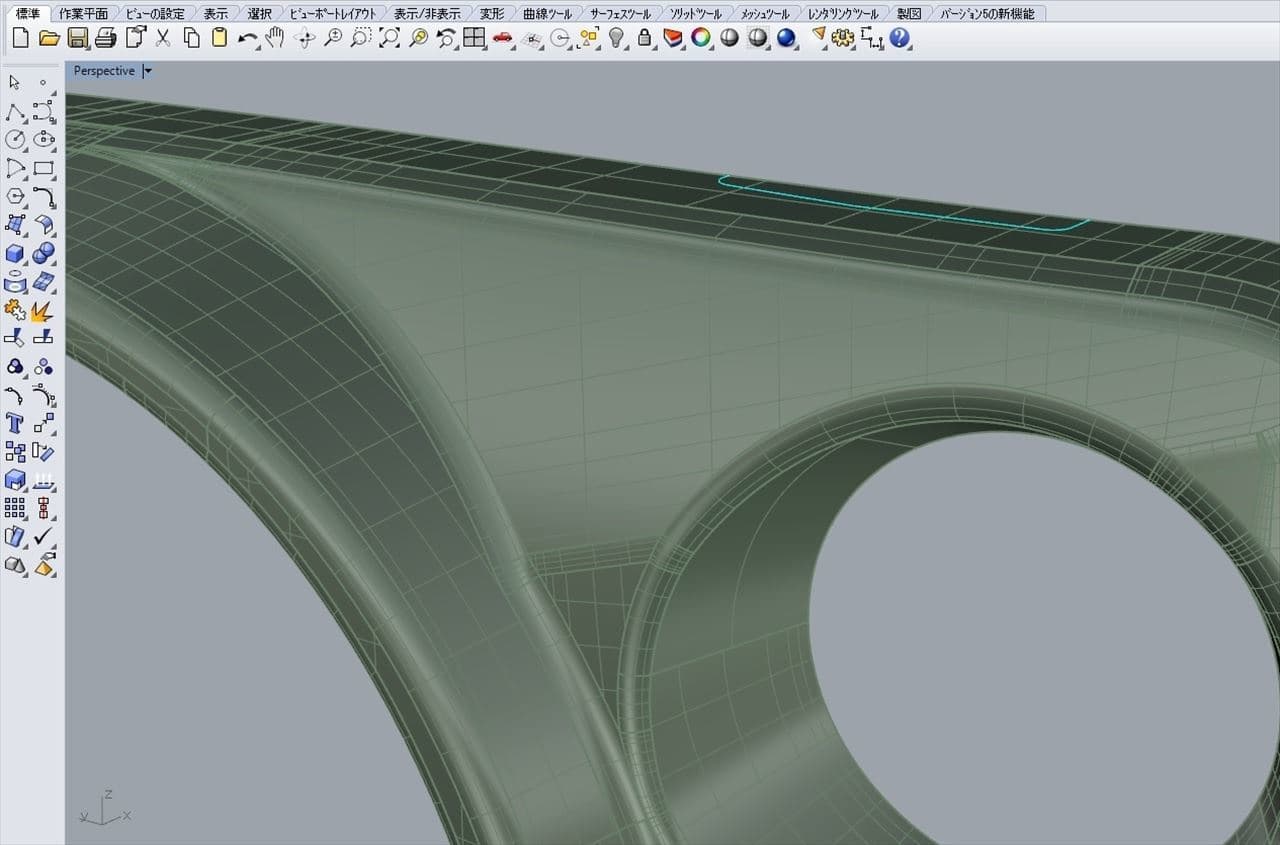Image resolution: width=1280 pixels, height=845 pixels.
Task: Switch to the 製図 tab
Action: [908, 13]
